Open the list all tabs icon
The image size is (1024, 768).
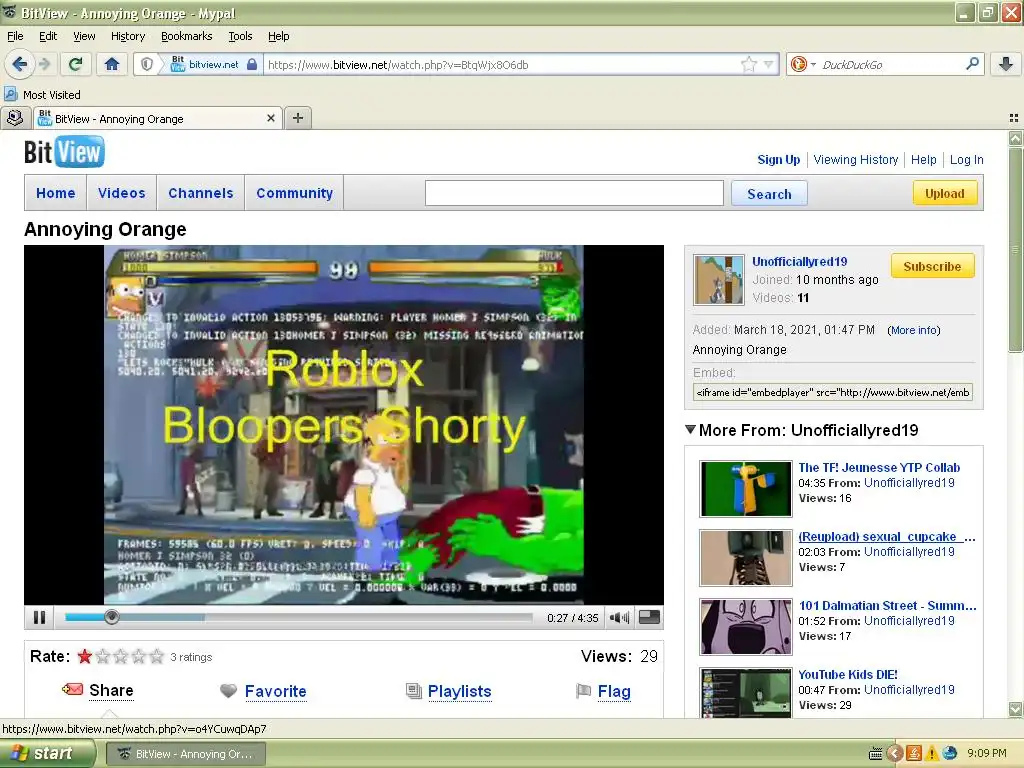point(1014,118)
